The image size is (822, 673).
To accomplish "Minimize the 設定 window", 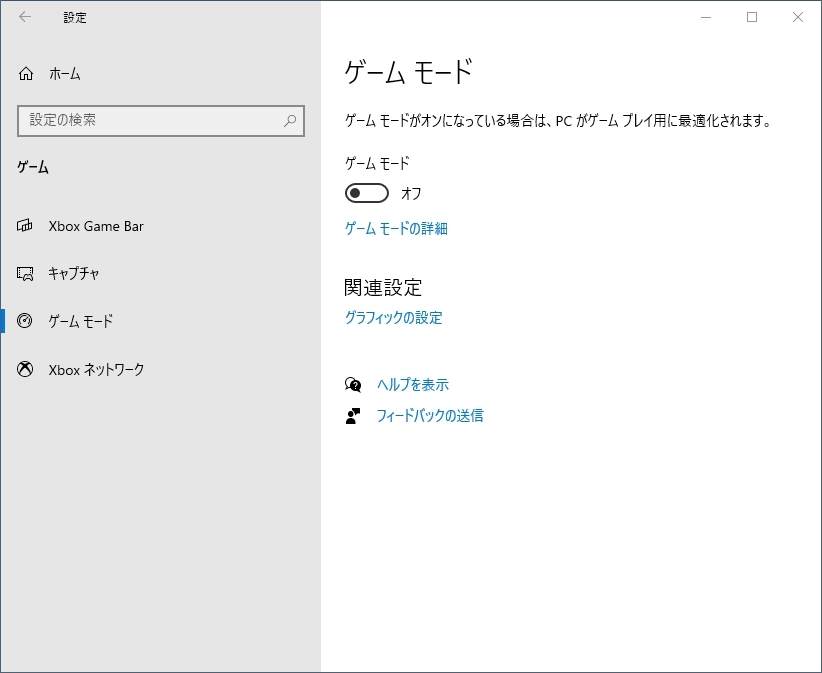I will [706, 17].
